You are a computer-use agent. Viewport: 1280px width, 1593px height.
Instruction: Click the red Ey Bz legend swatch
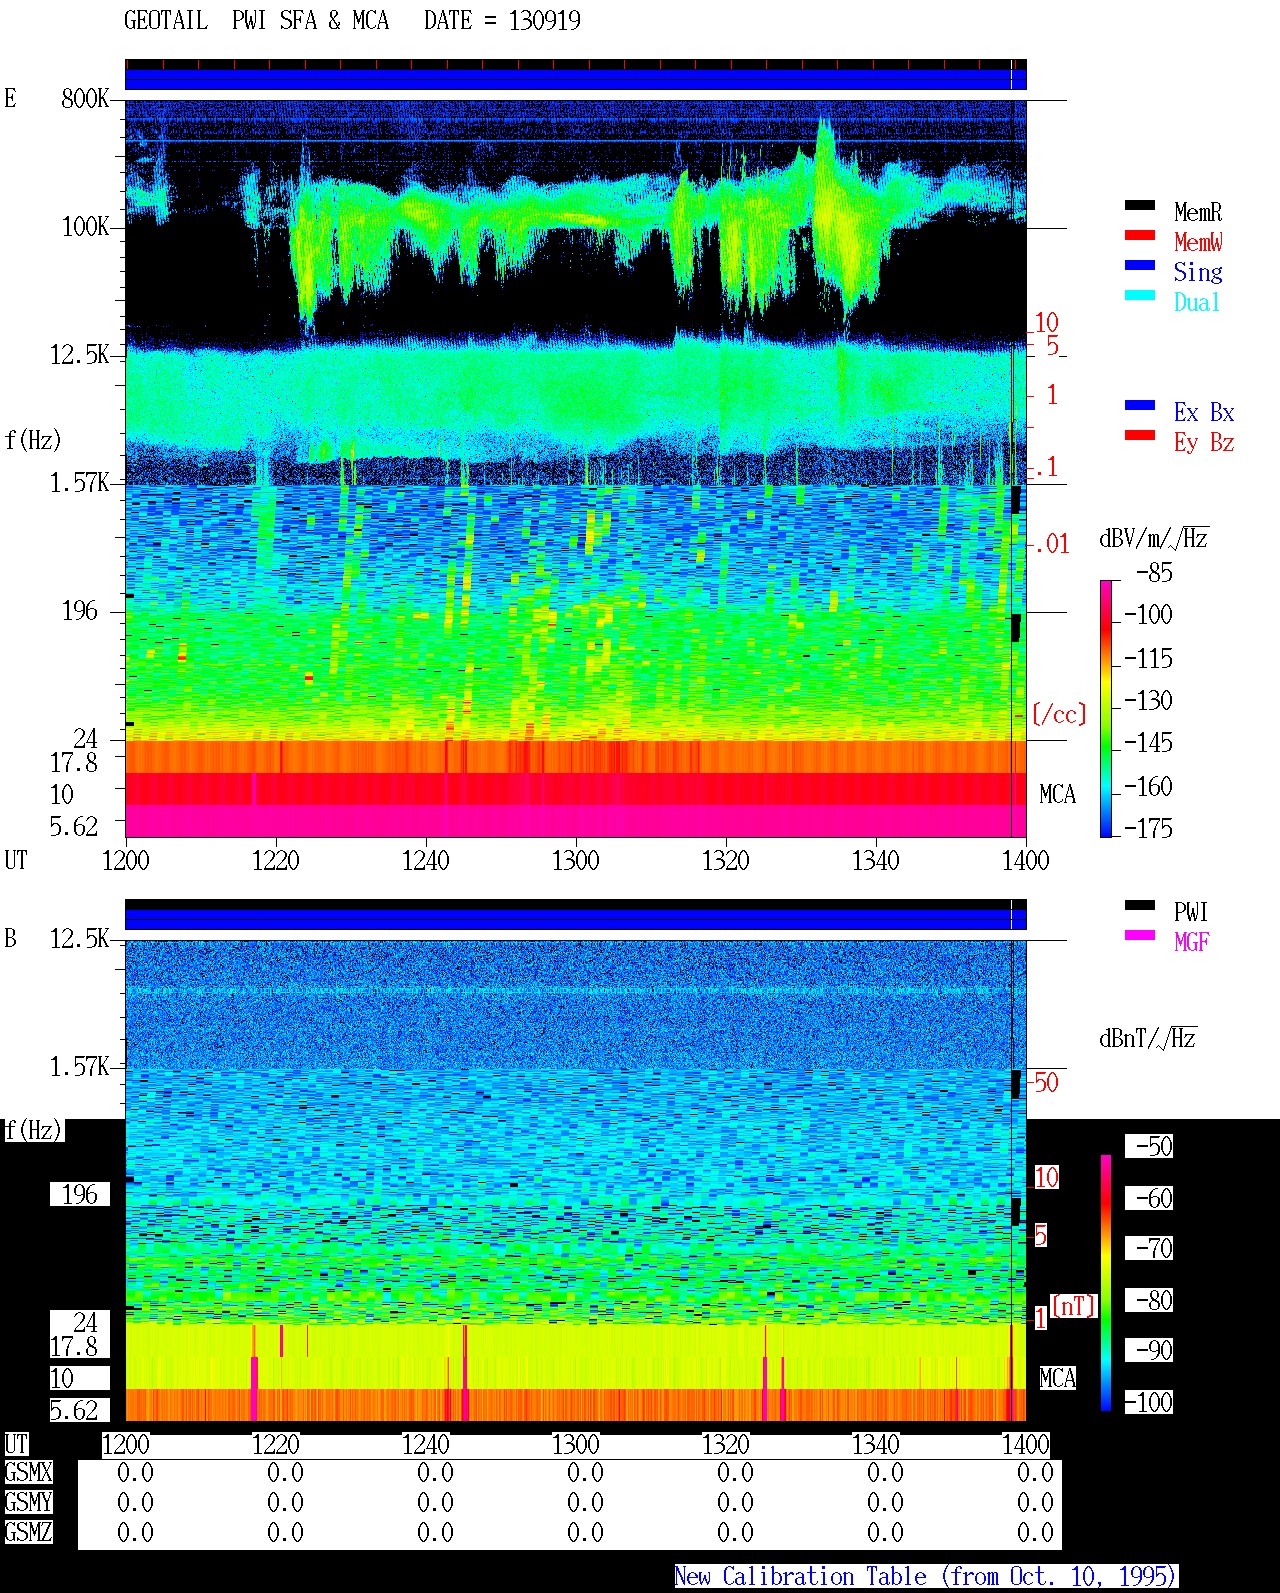coord(1140,435)
